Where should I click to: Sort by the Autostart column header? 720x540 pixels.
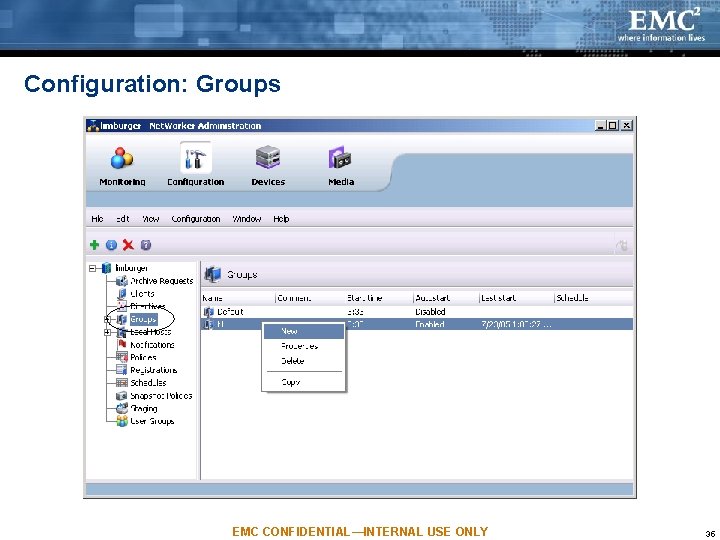[x=446, y=298]
